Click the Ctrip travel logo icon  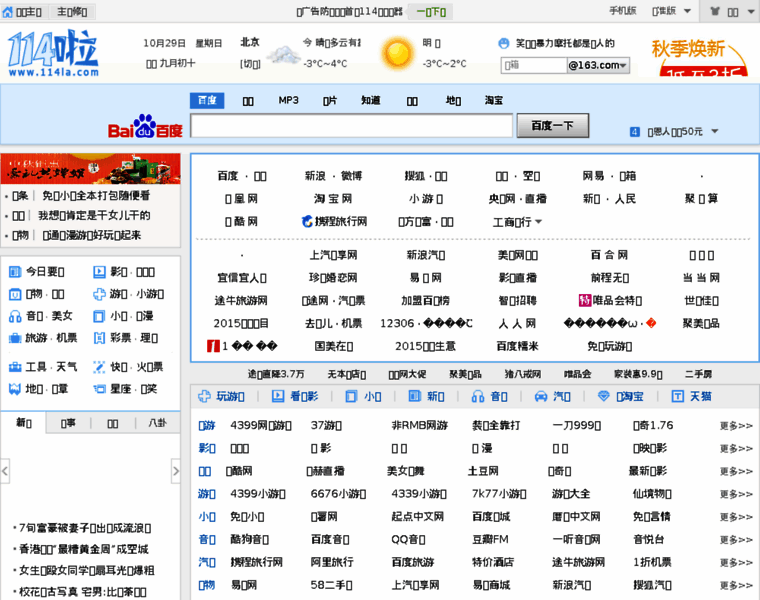pos(307,222)
